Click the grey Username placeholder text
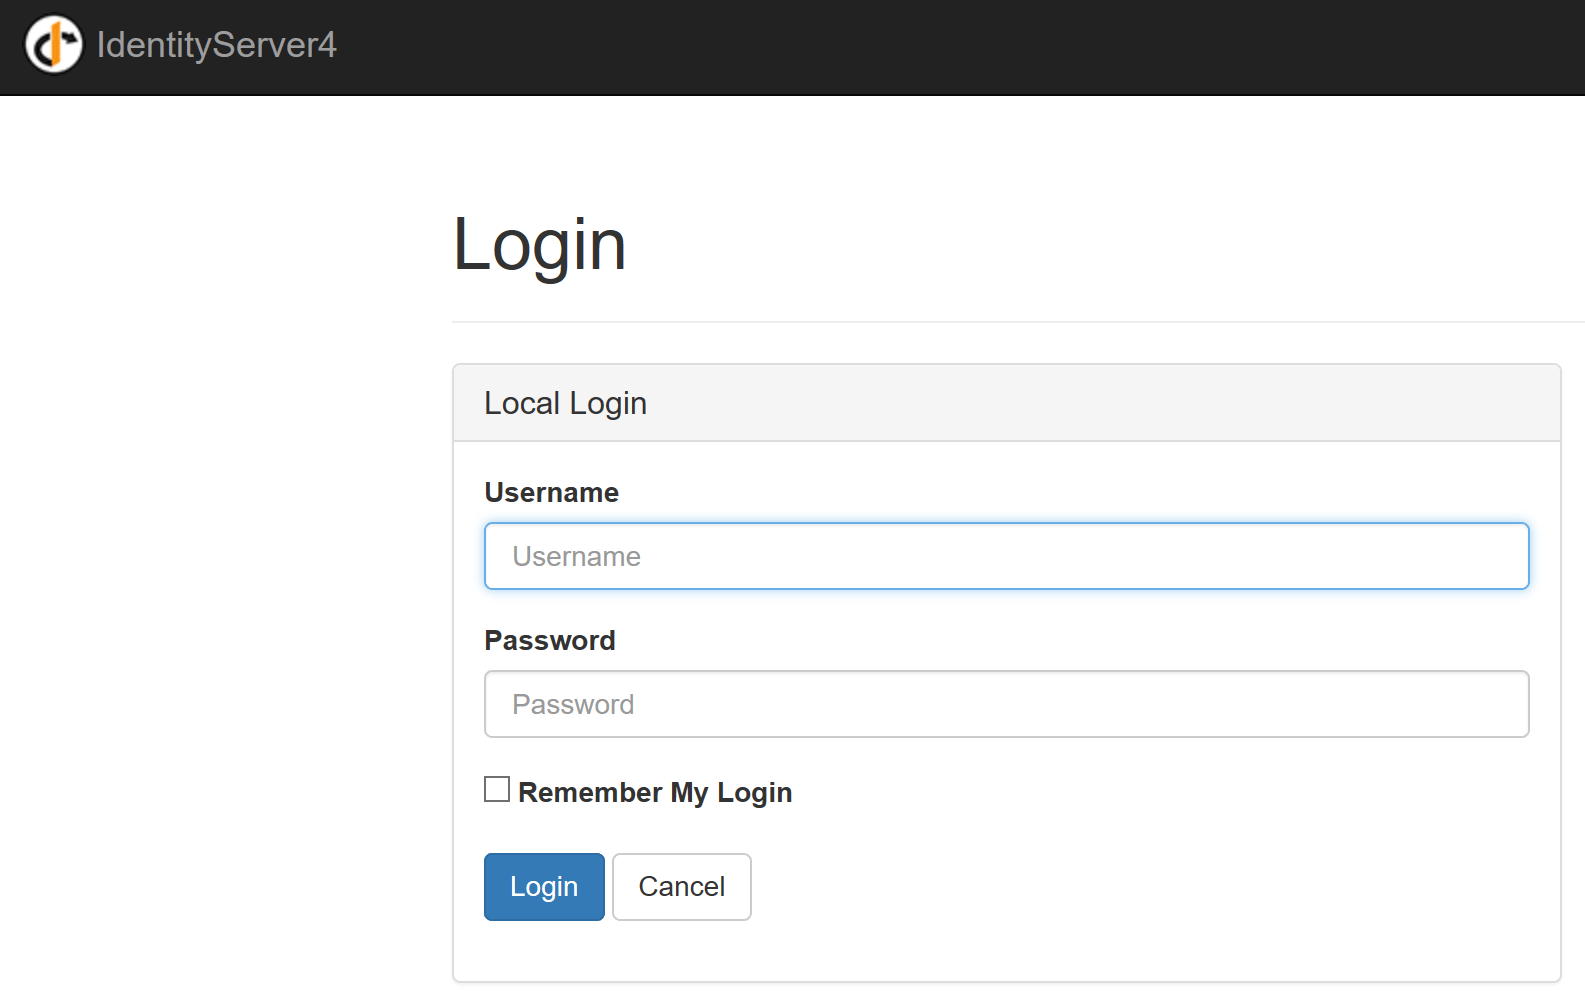Viewport: 1585px width, 1003px height. pyautogui.click(x=577, y=556)
